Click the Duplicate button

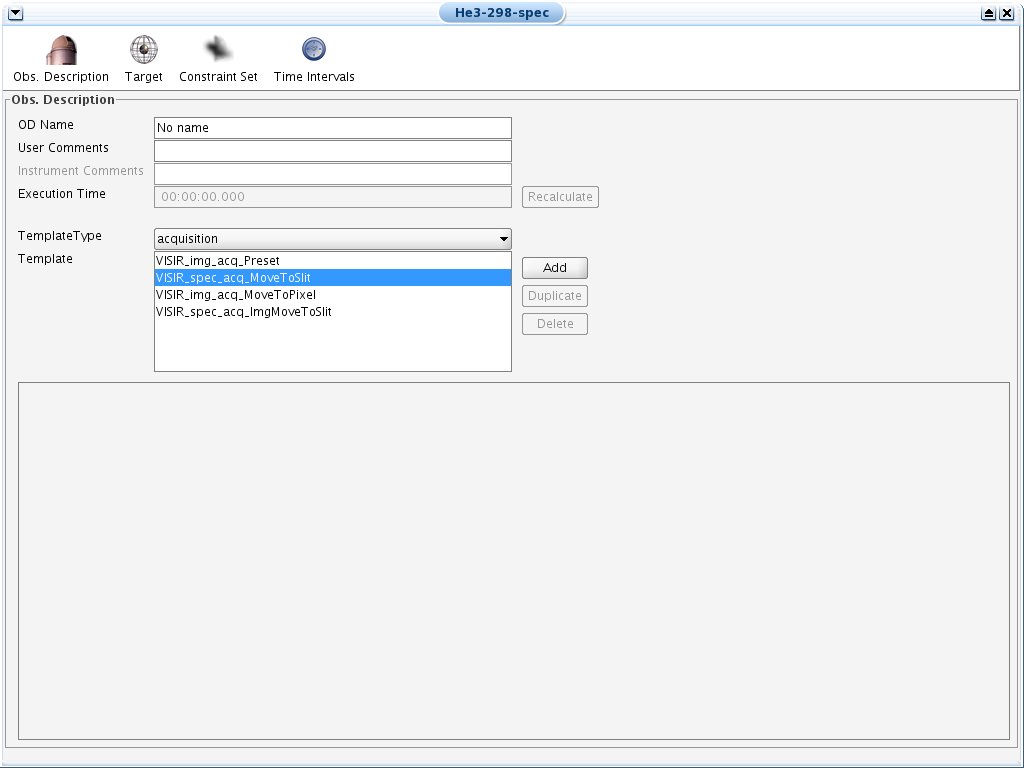(554, 296)
